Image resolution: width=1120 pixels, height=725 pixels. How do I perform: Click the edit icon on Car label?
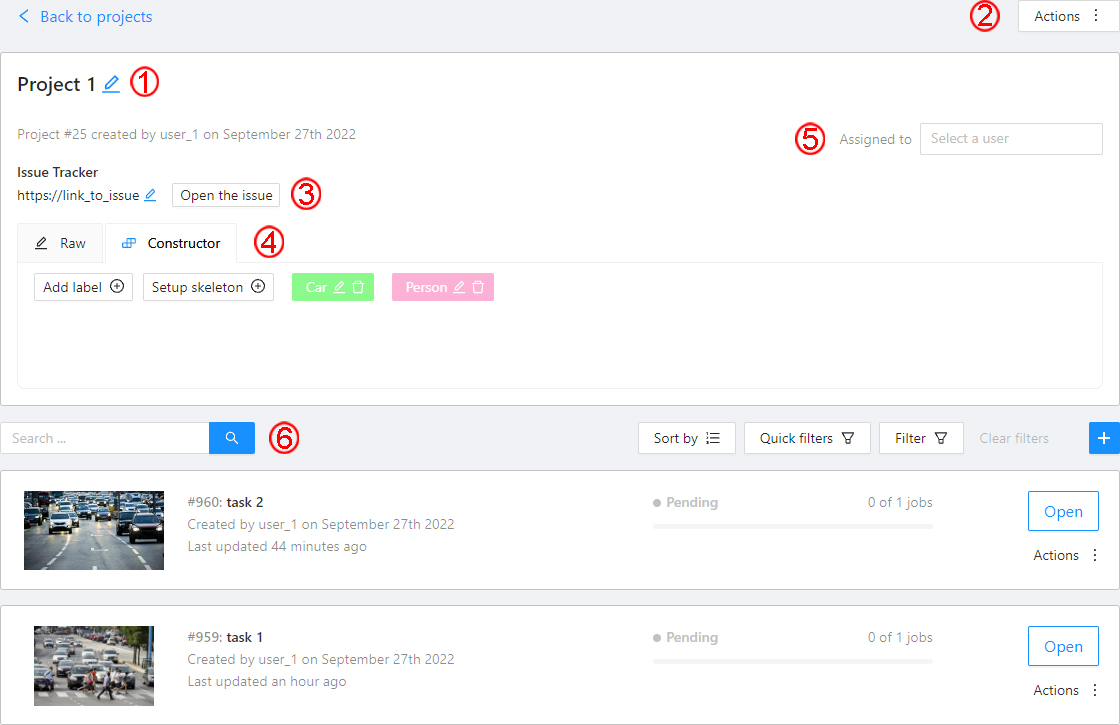coord(339,287)
